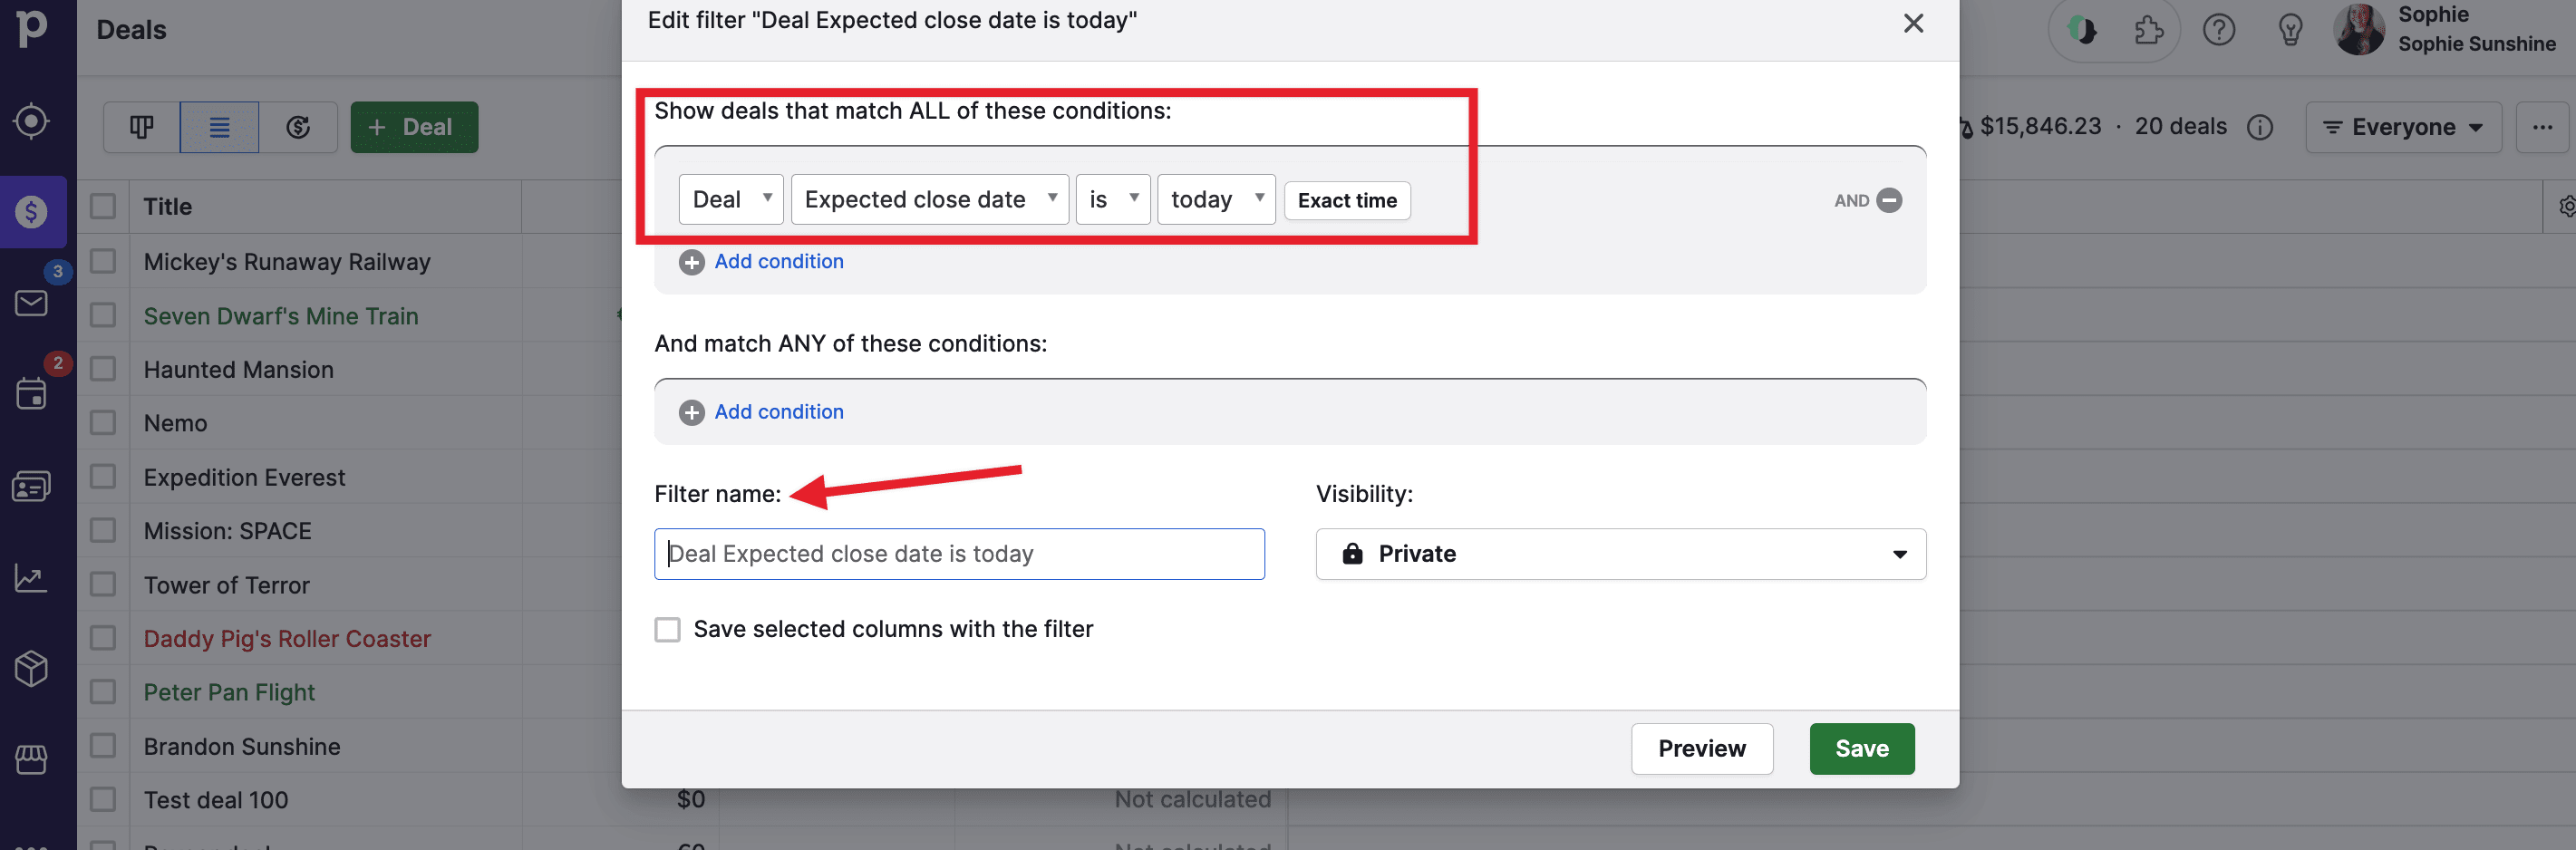
Task: Open Leads target icon in the sidebar
Action: coord(31,121)
